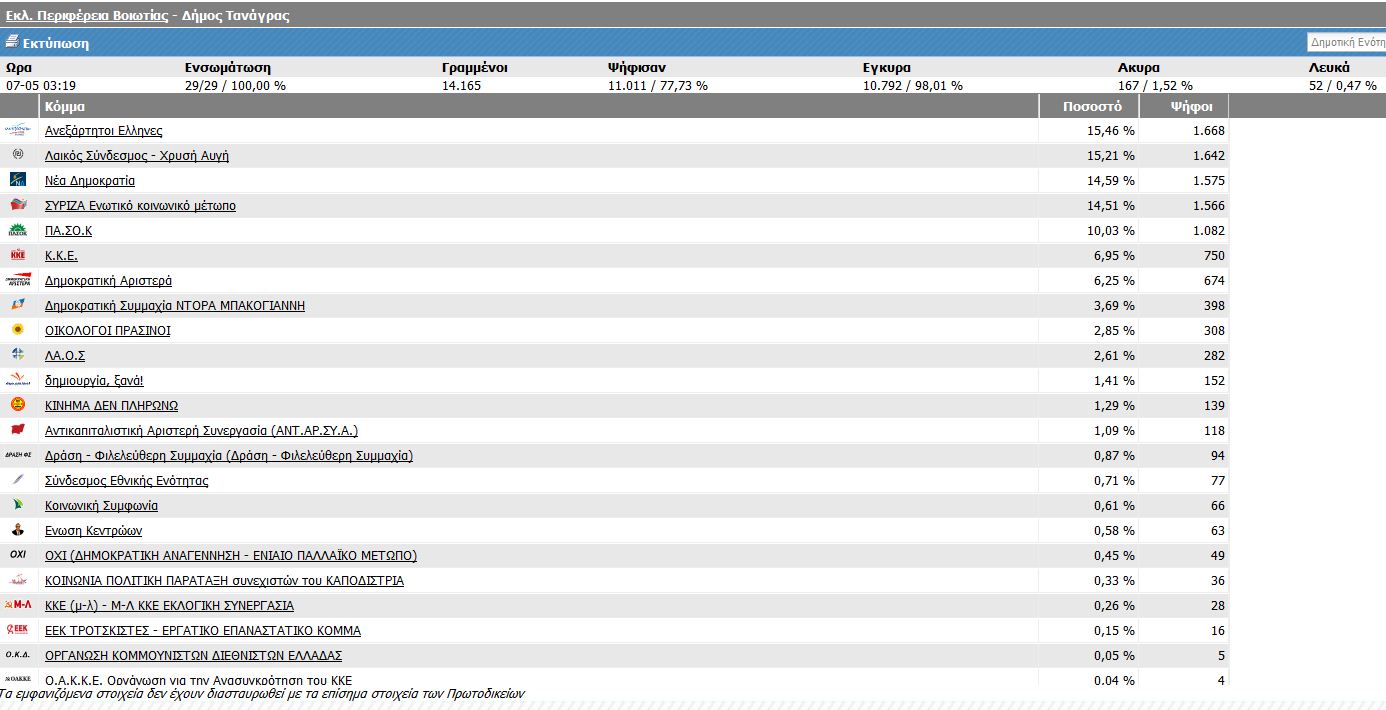Viewport: 1386px width, 710px height.
Task: Open the Δημοκρατική Αριστερά link
Action: pos(109,281)
